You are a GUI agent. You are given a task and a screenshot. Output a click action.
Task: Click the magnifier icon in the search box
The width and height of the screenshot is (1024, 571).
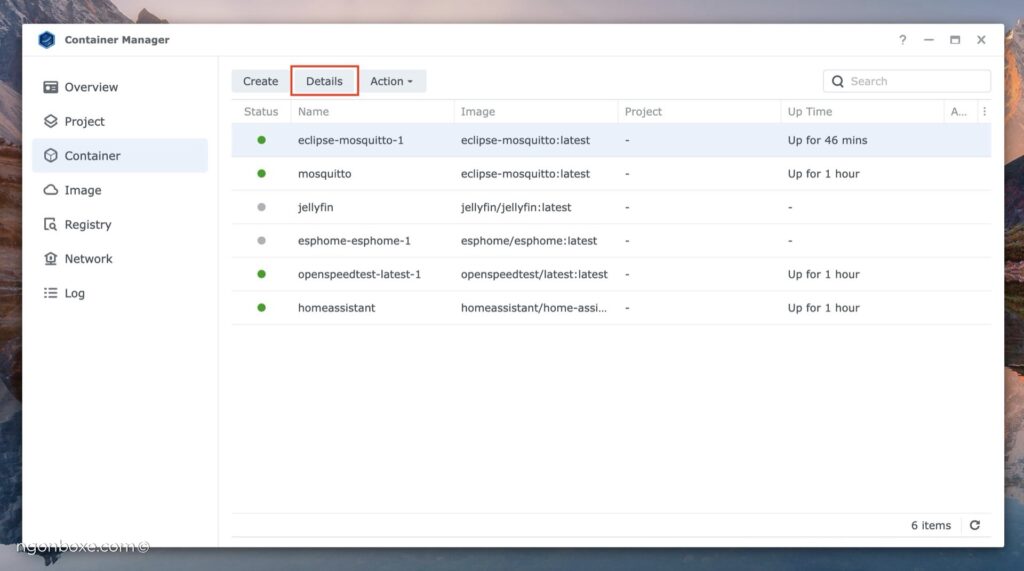pos(837,81)
